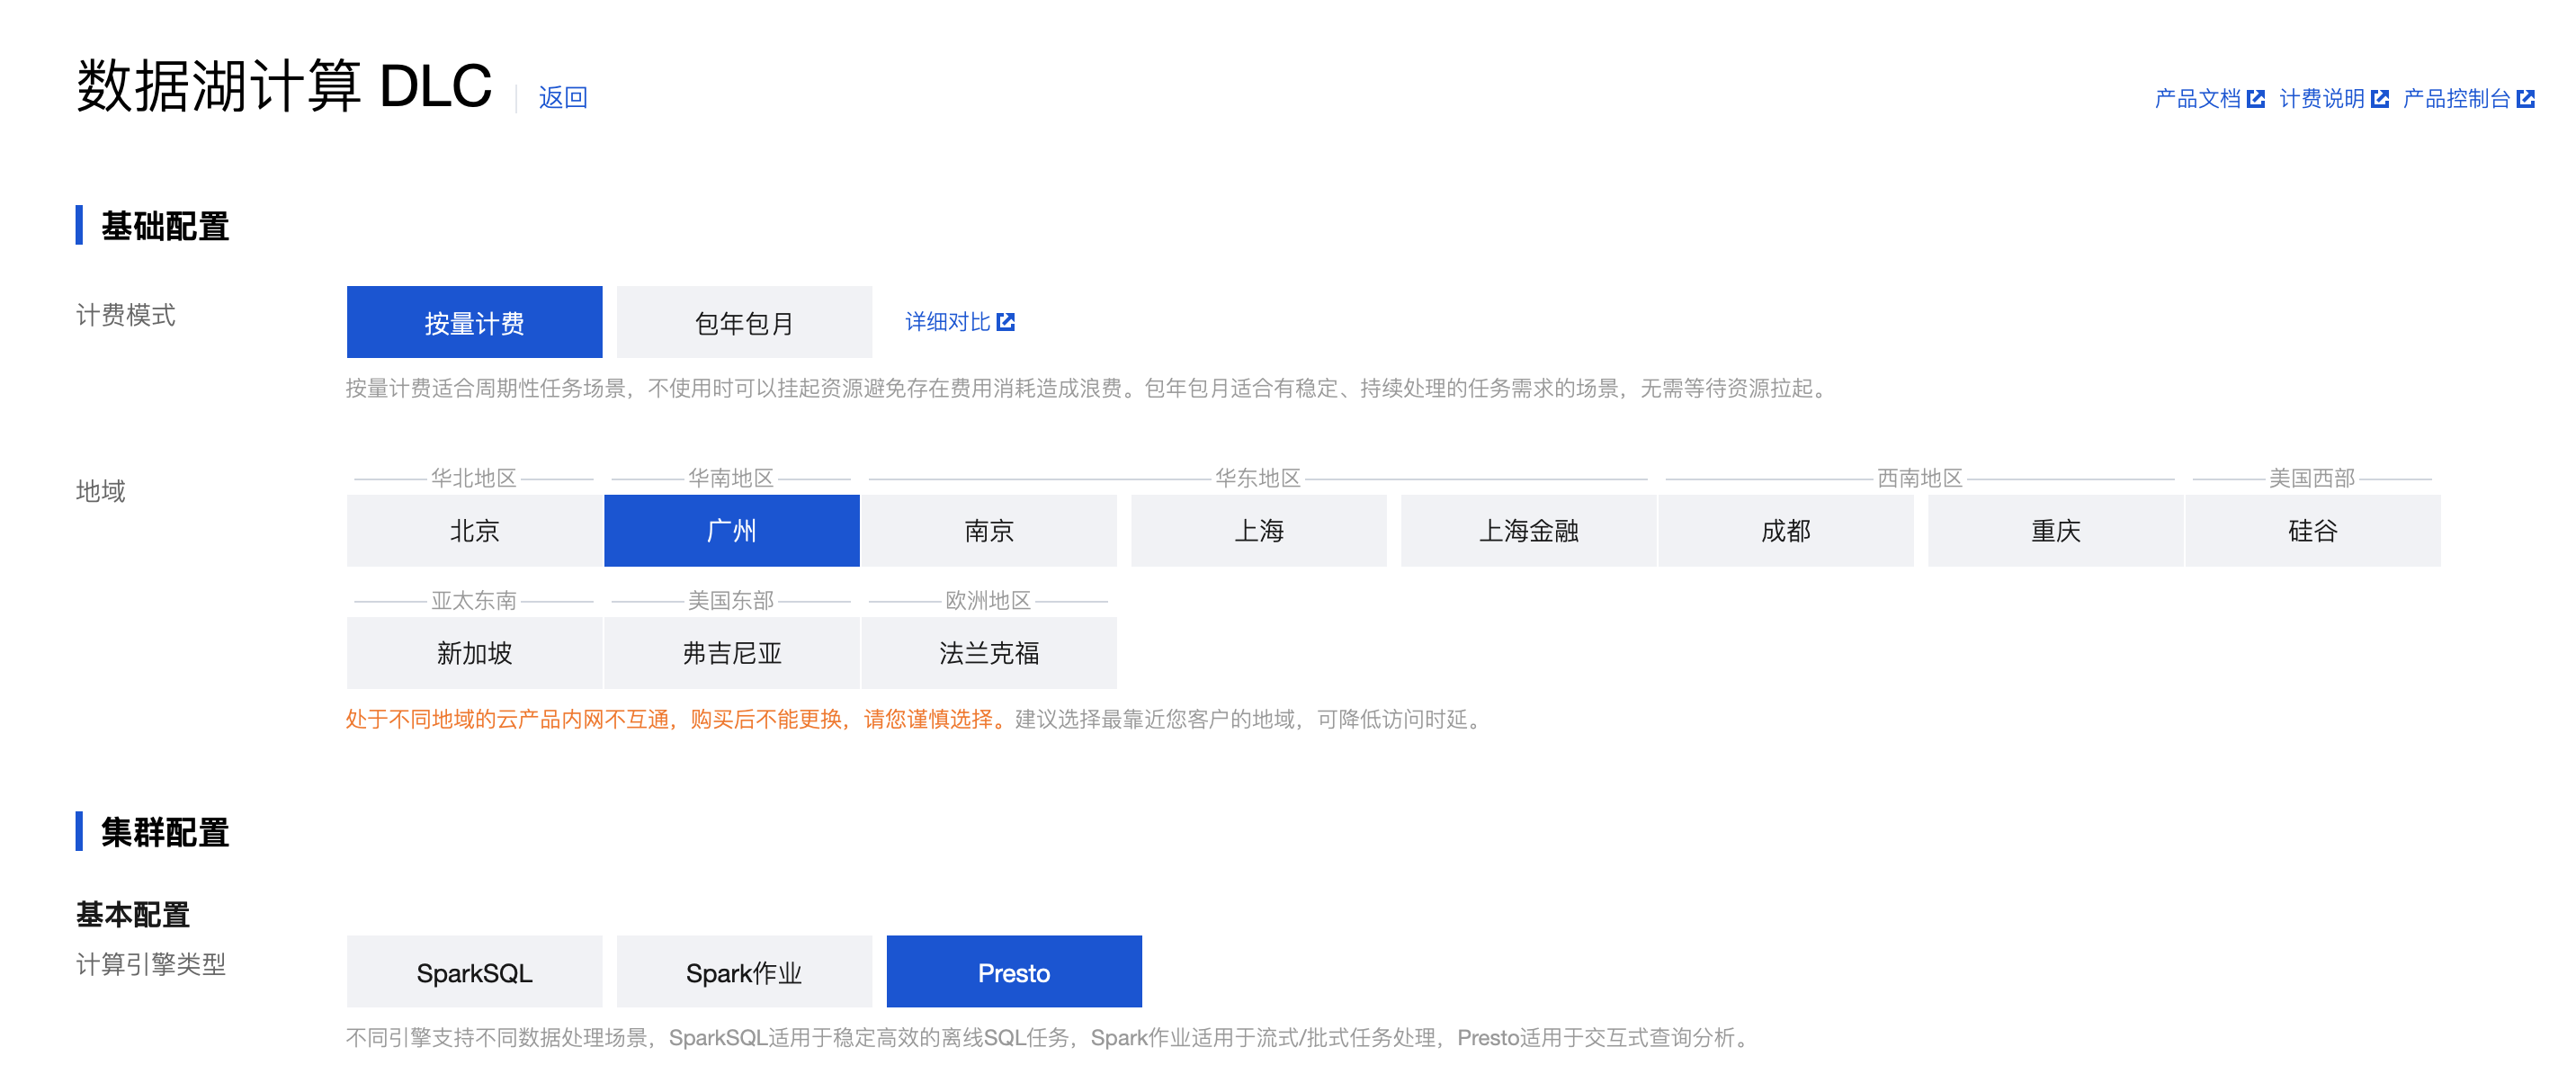Viewport: 2576px width, 1074px height.
Task: Open 产品文档 link
Action: click(2197, 98)
